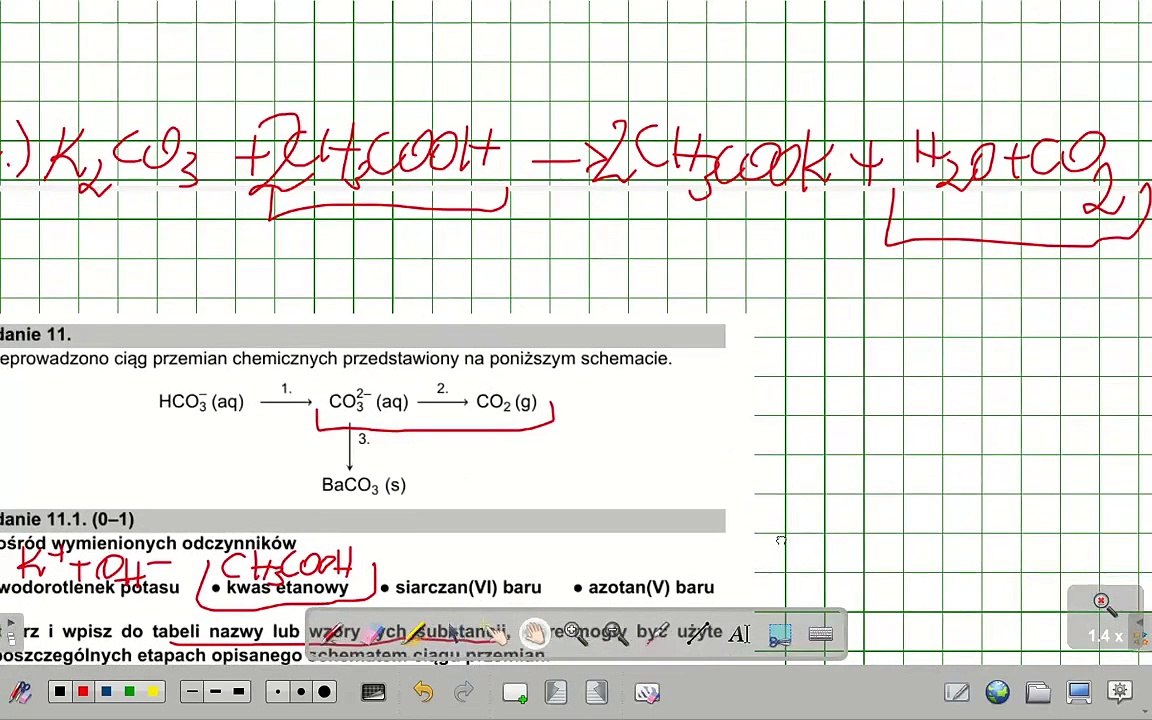Click the CO2 (g) formula in scheme

click(506, 402)
